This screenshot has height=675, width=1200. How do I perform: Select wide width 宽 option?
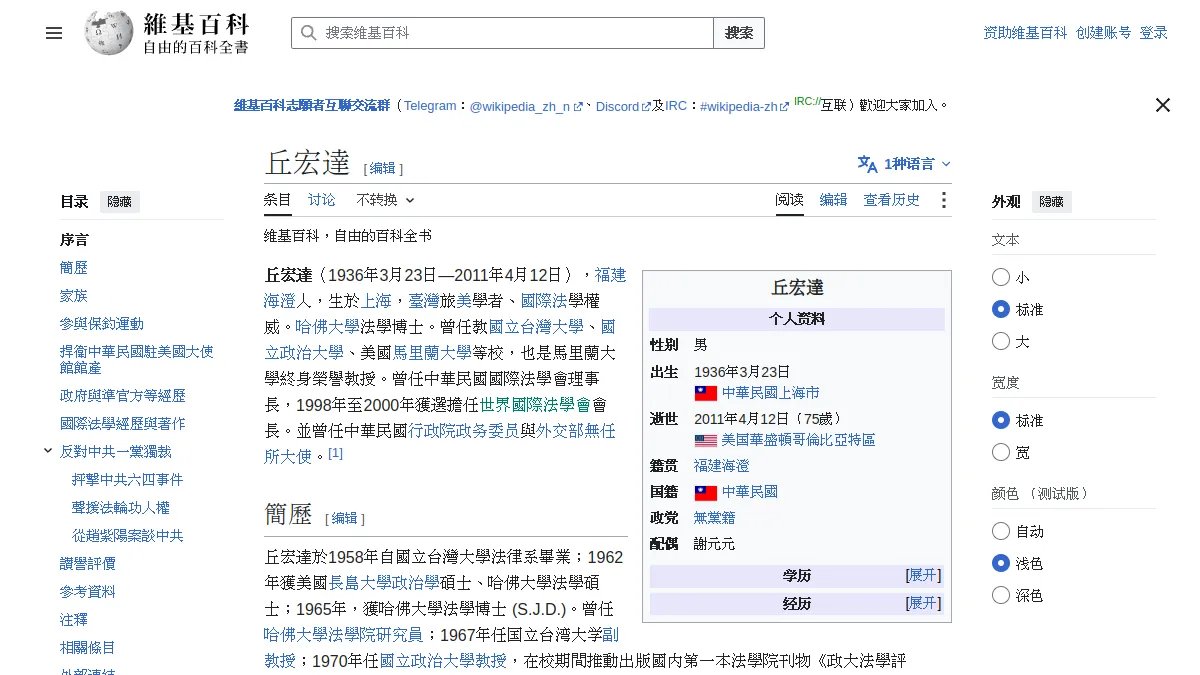[1001, 452]
